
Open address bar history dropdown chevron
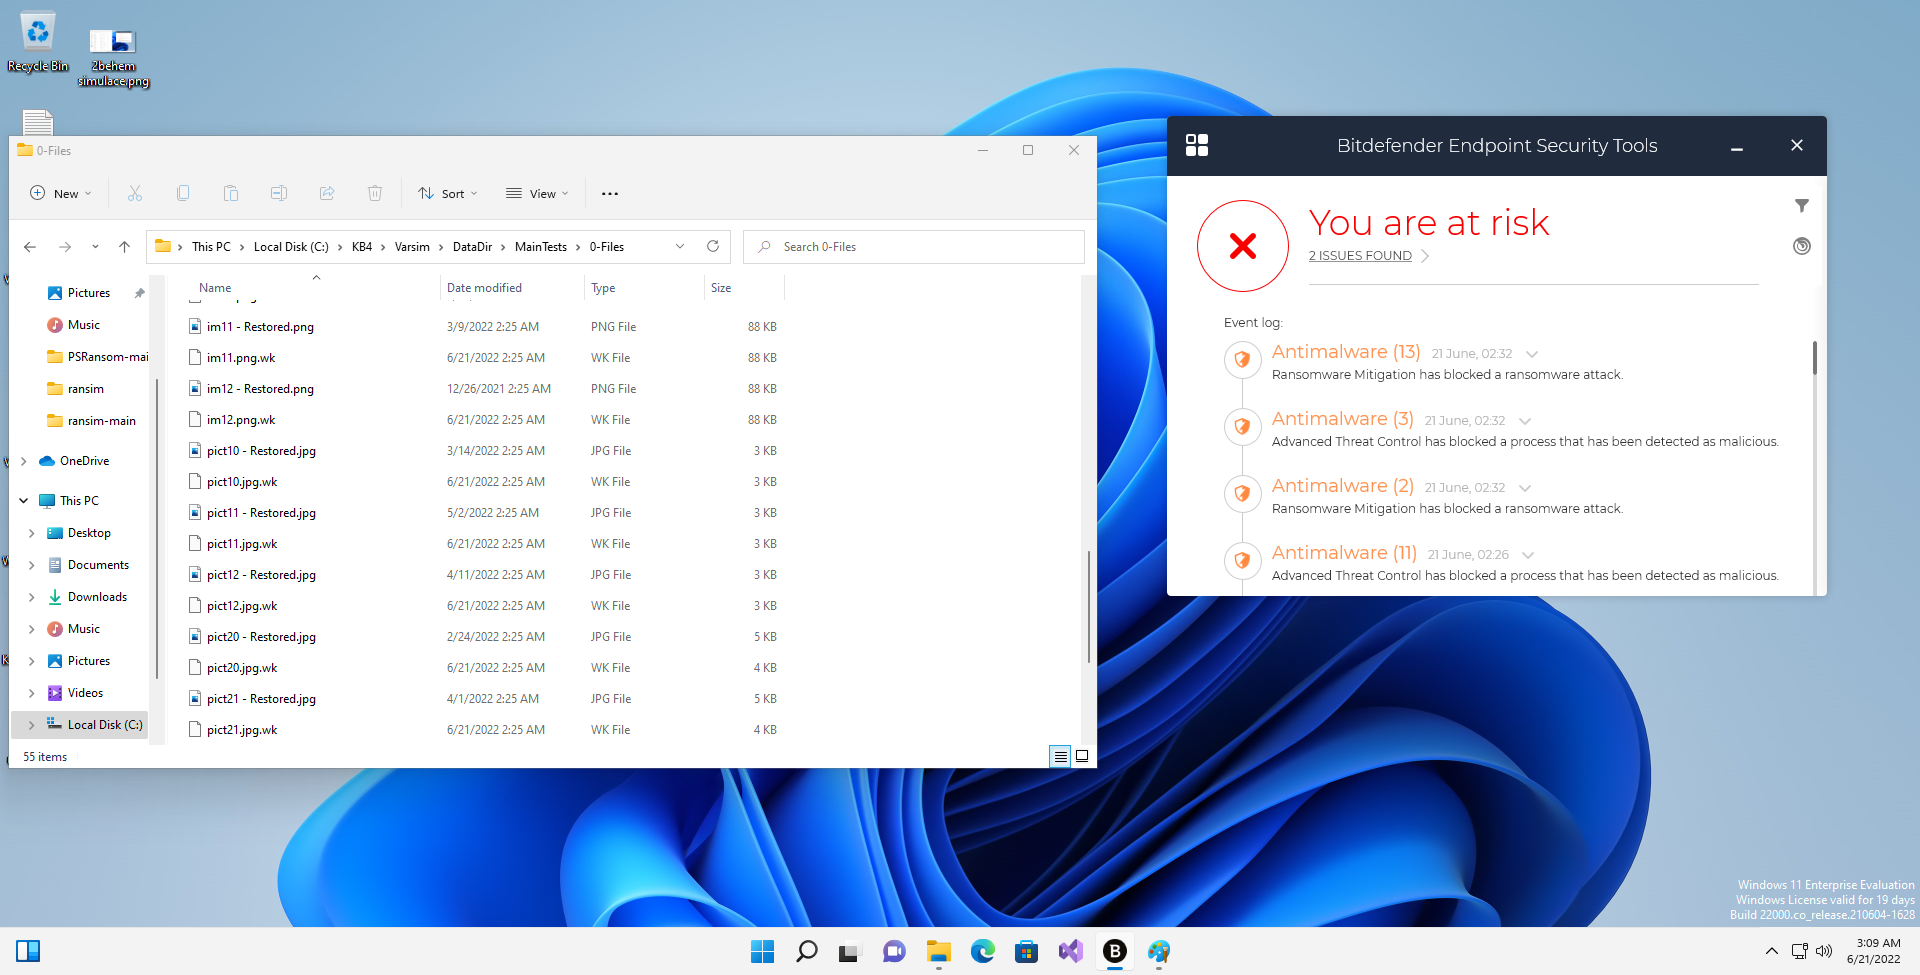pyautogui.click(x=680, y=246)
